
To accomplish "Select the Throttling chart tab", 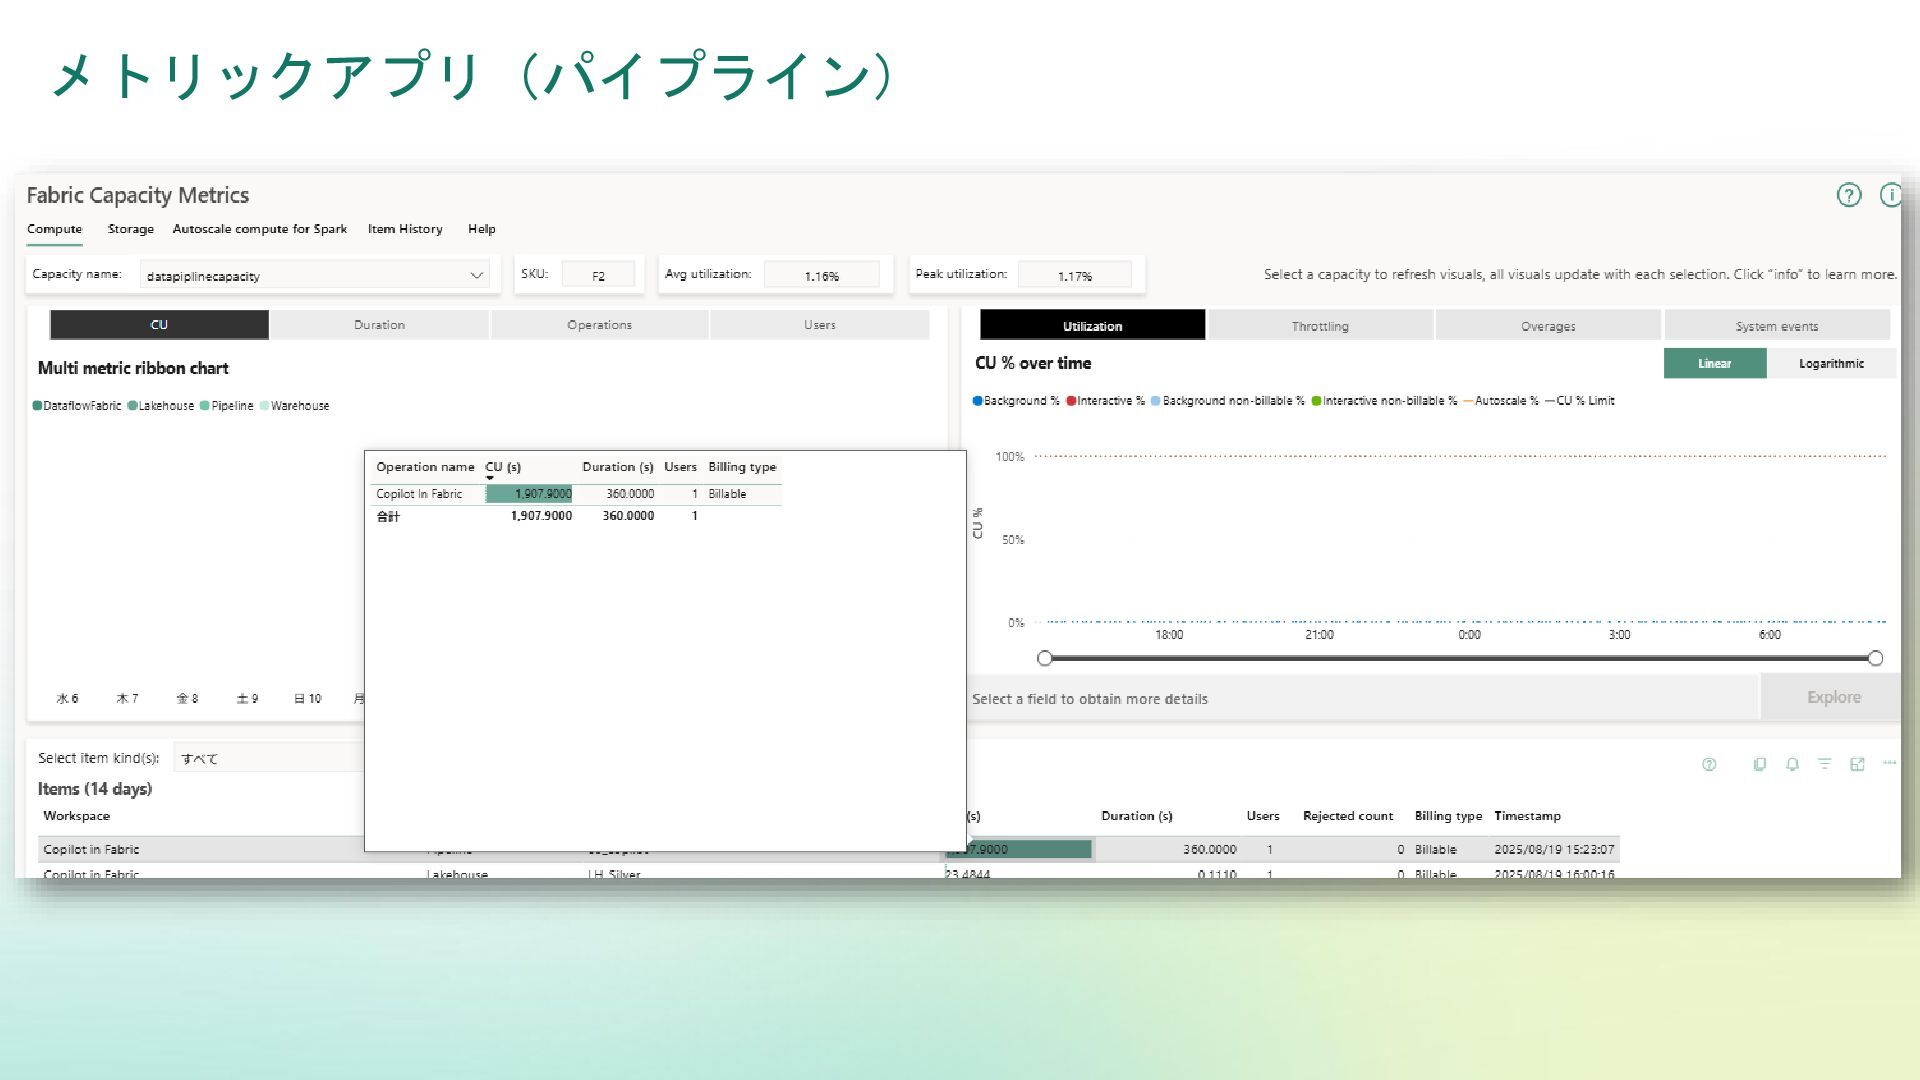I will [x=1320, y=326].
